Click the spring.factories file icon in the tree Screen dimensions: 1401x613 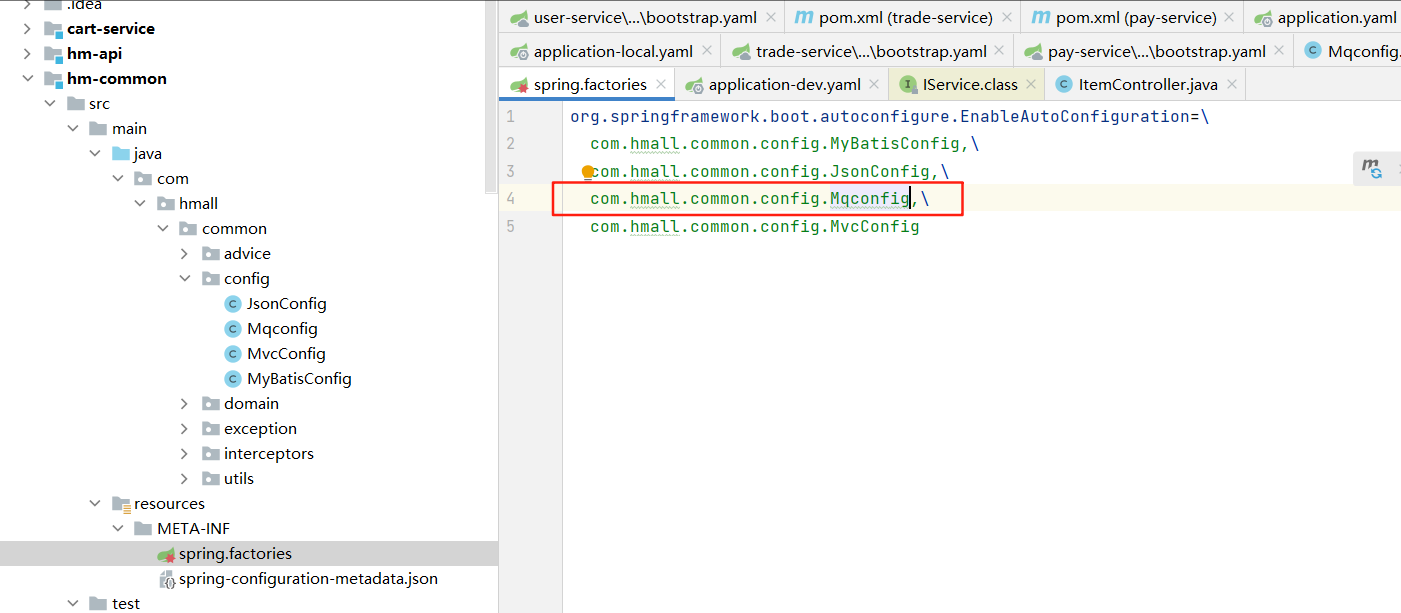pyautogui.click(x=167, y=554)
